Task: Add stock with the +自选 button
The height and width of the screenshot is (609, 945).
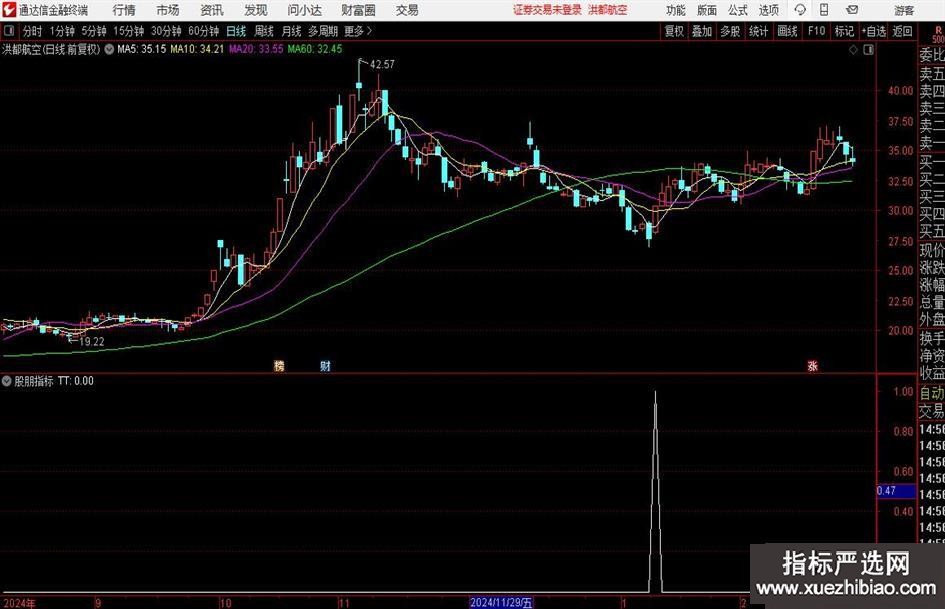Action: coord(873,31)
